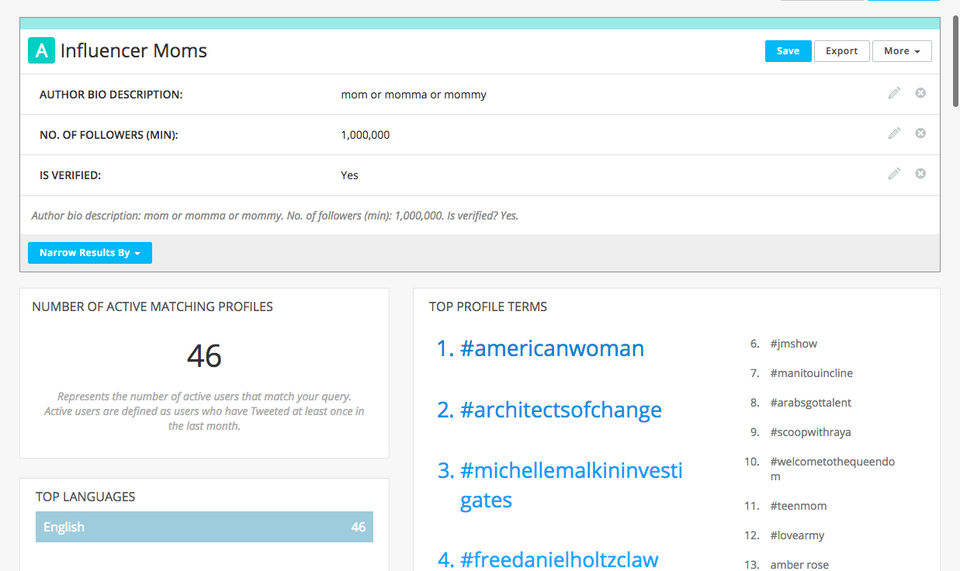This screenshot has width=960, height=571.
Task: Click the 1,000,000 followers value
Action: click(365, 135)
